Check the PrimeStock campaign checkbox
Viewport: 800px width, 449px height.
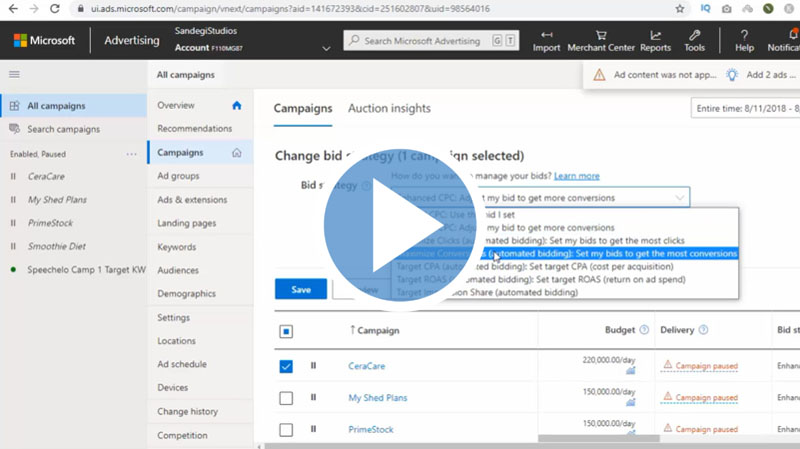(286, 430)
